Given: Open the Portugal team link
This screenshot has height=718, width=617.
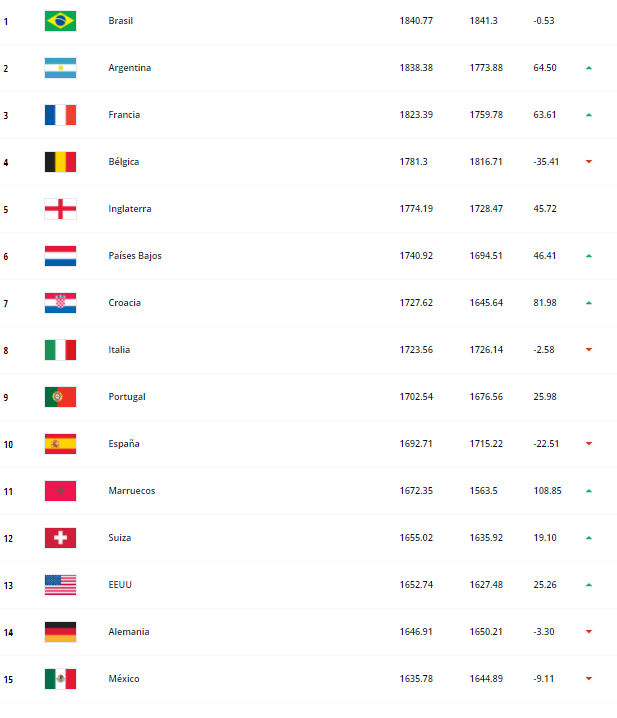Looking at the screenshot, I should 127,397.
